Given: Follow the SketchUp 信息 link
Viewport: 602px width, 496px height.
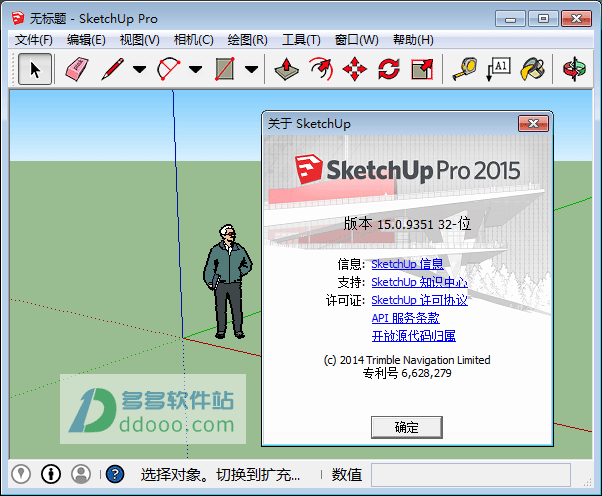Looking at the screenshot, I should tap(407, 264).
